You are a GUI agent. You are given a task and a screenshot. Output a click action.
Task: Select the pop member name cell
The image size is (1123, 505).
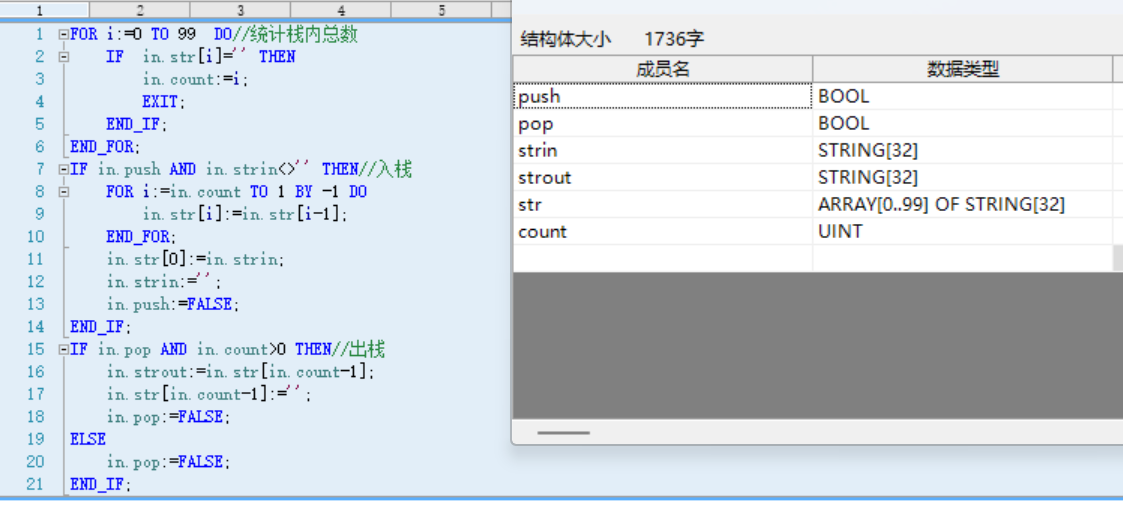coord(662,124)
